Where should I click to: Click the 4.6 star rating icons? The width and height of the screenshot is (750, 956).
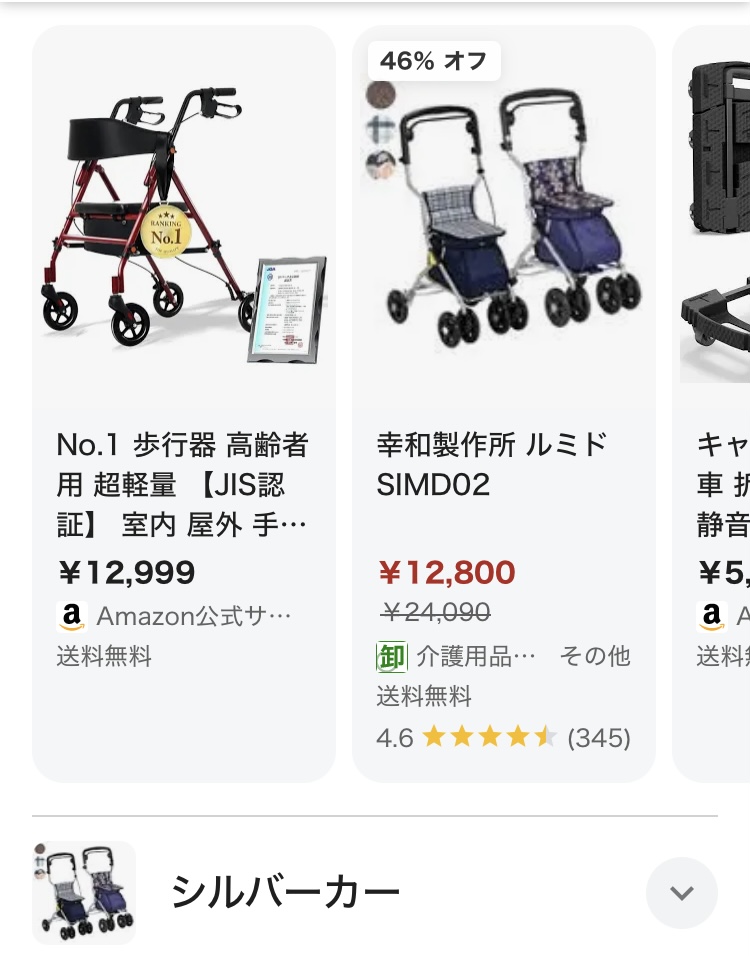pos(490,738)
